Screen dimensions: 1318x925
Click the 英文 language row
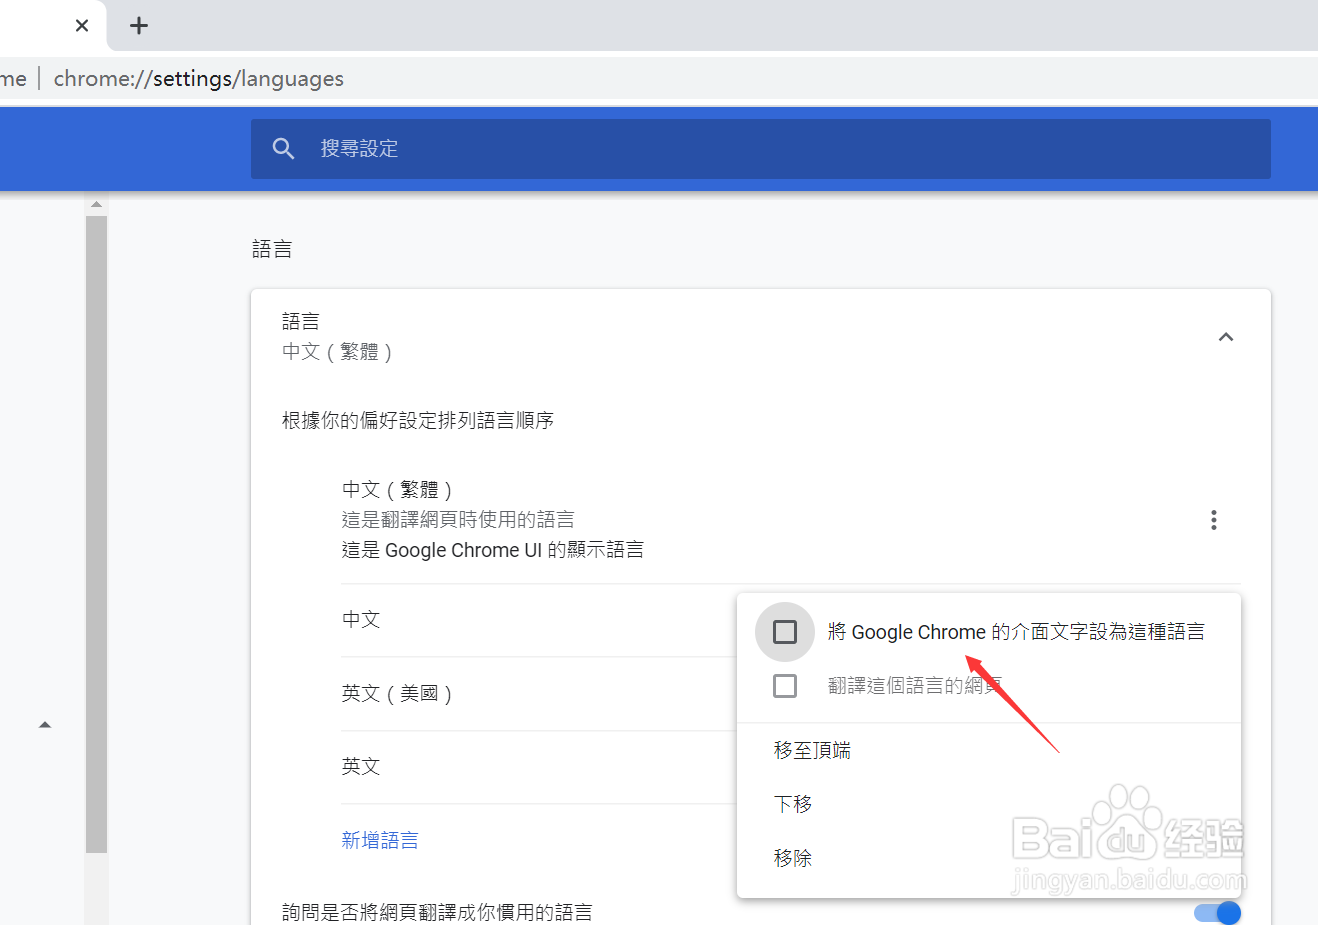(x=361, y=766)
